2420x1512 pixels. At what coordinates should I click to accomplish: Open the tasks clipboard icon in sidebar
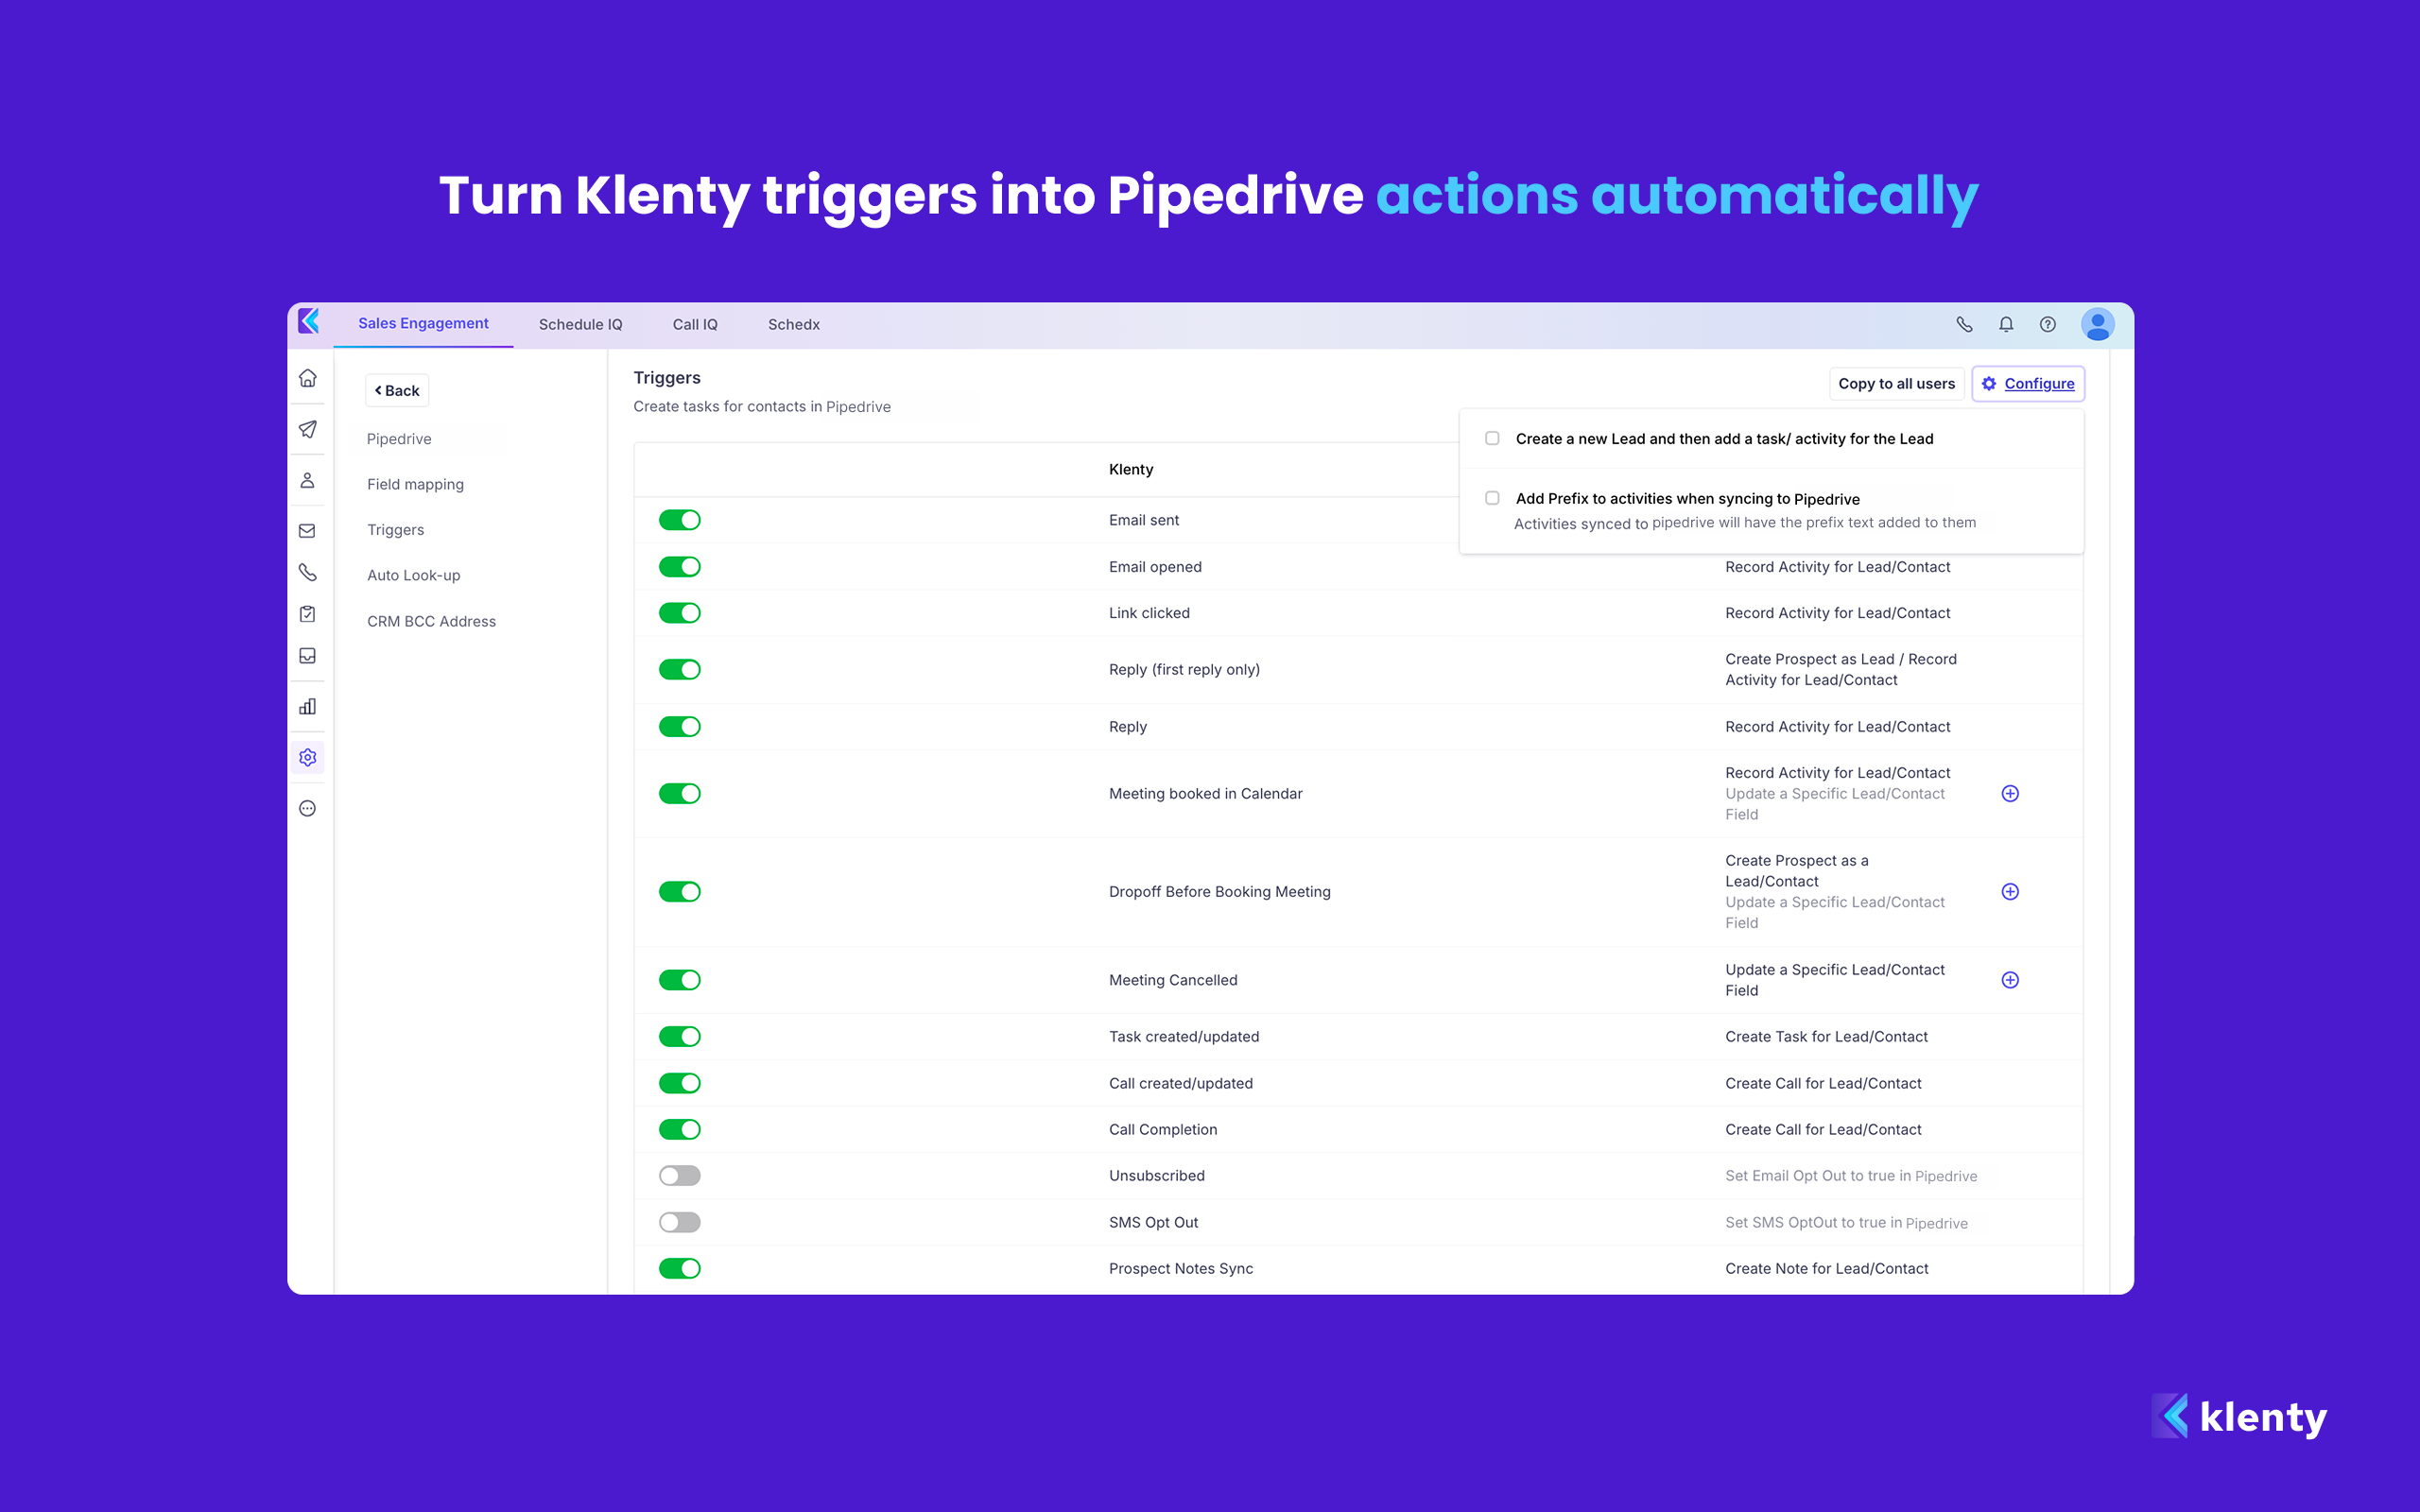308,614
